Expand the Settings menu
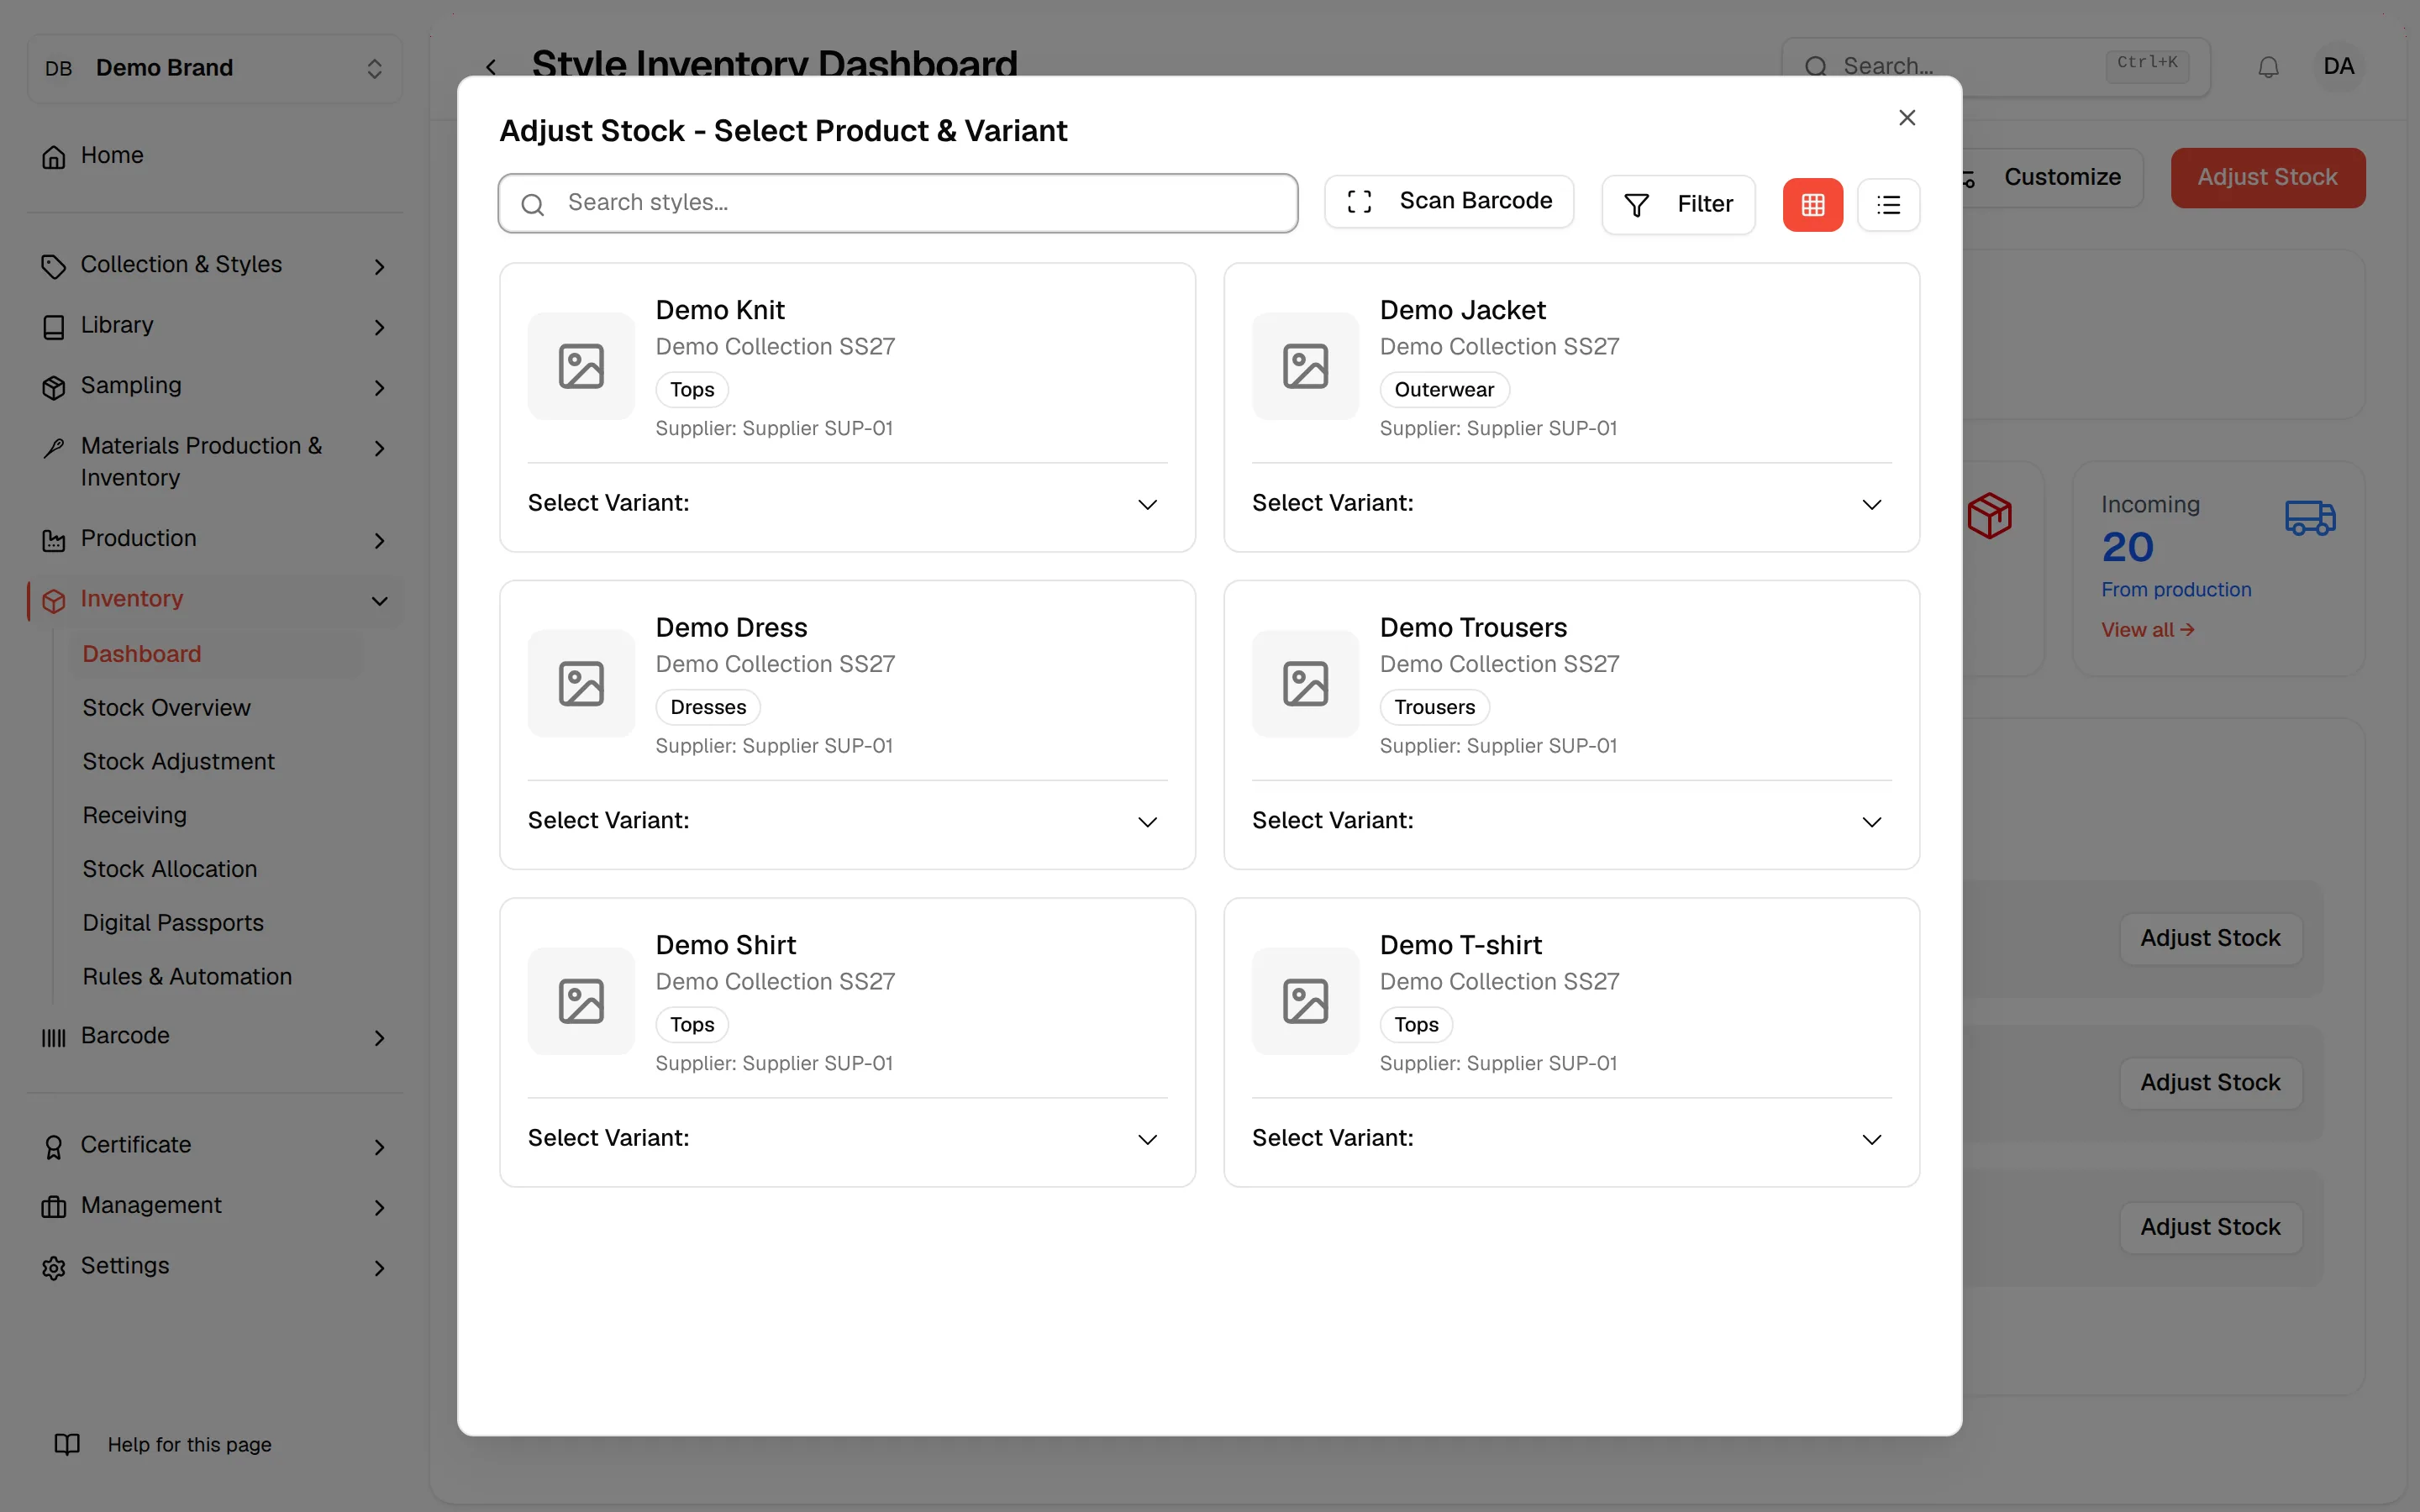2420x1512 pixels. tap(215, 1267)
